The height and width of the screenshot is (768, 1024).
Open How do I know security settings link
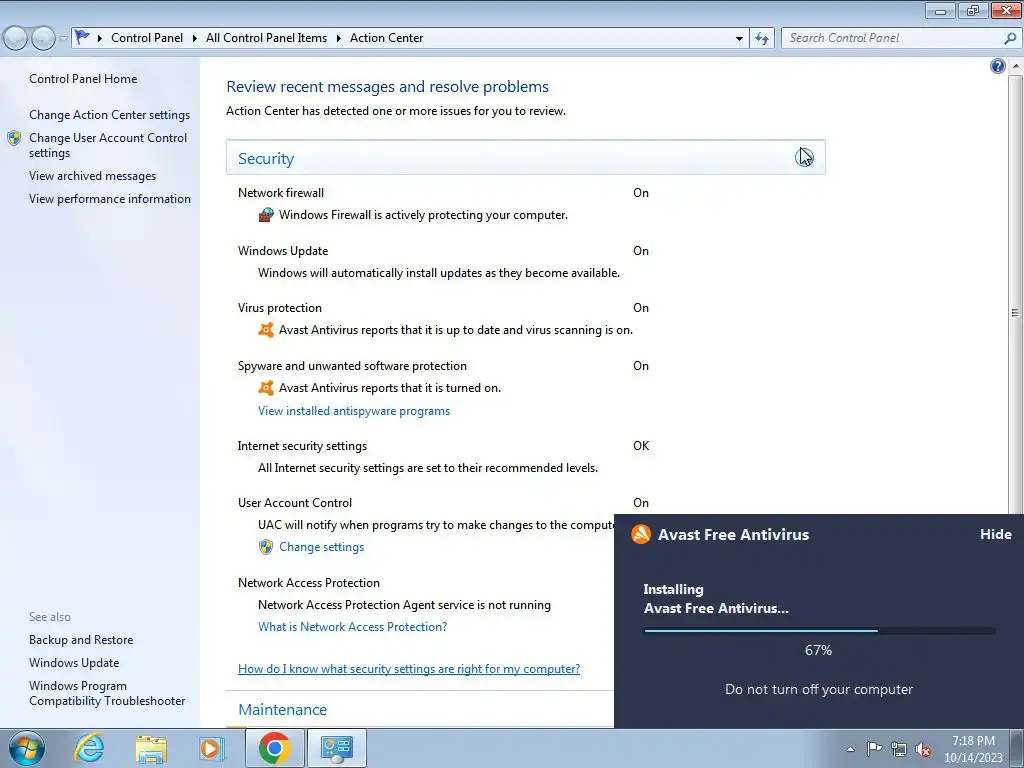[x=409, y=669]
